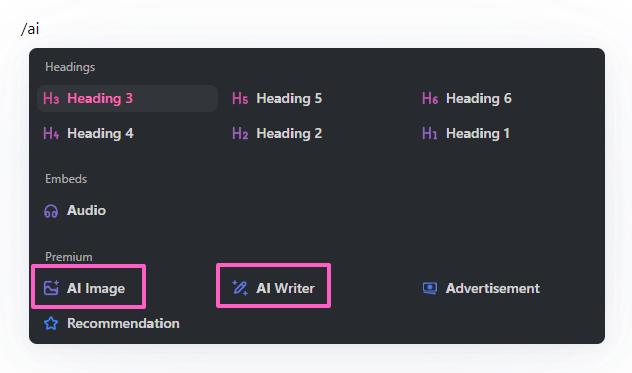Click the AI Image picture icon
Image resolution: width=632 pixels, height=373 pixels.
pyautogui.click(x=51, y=288)
